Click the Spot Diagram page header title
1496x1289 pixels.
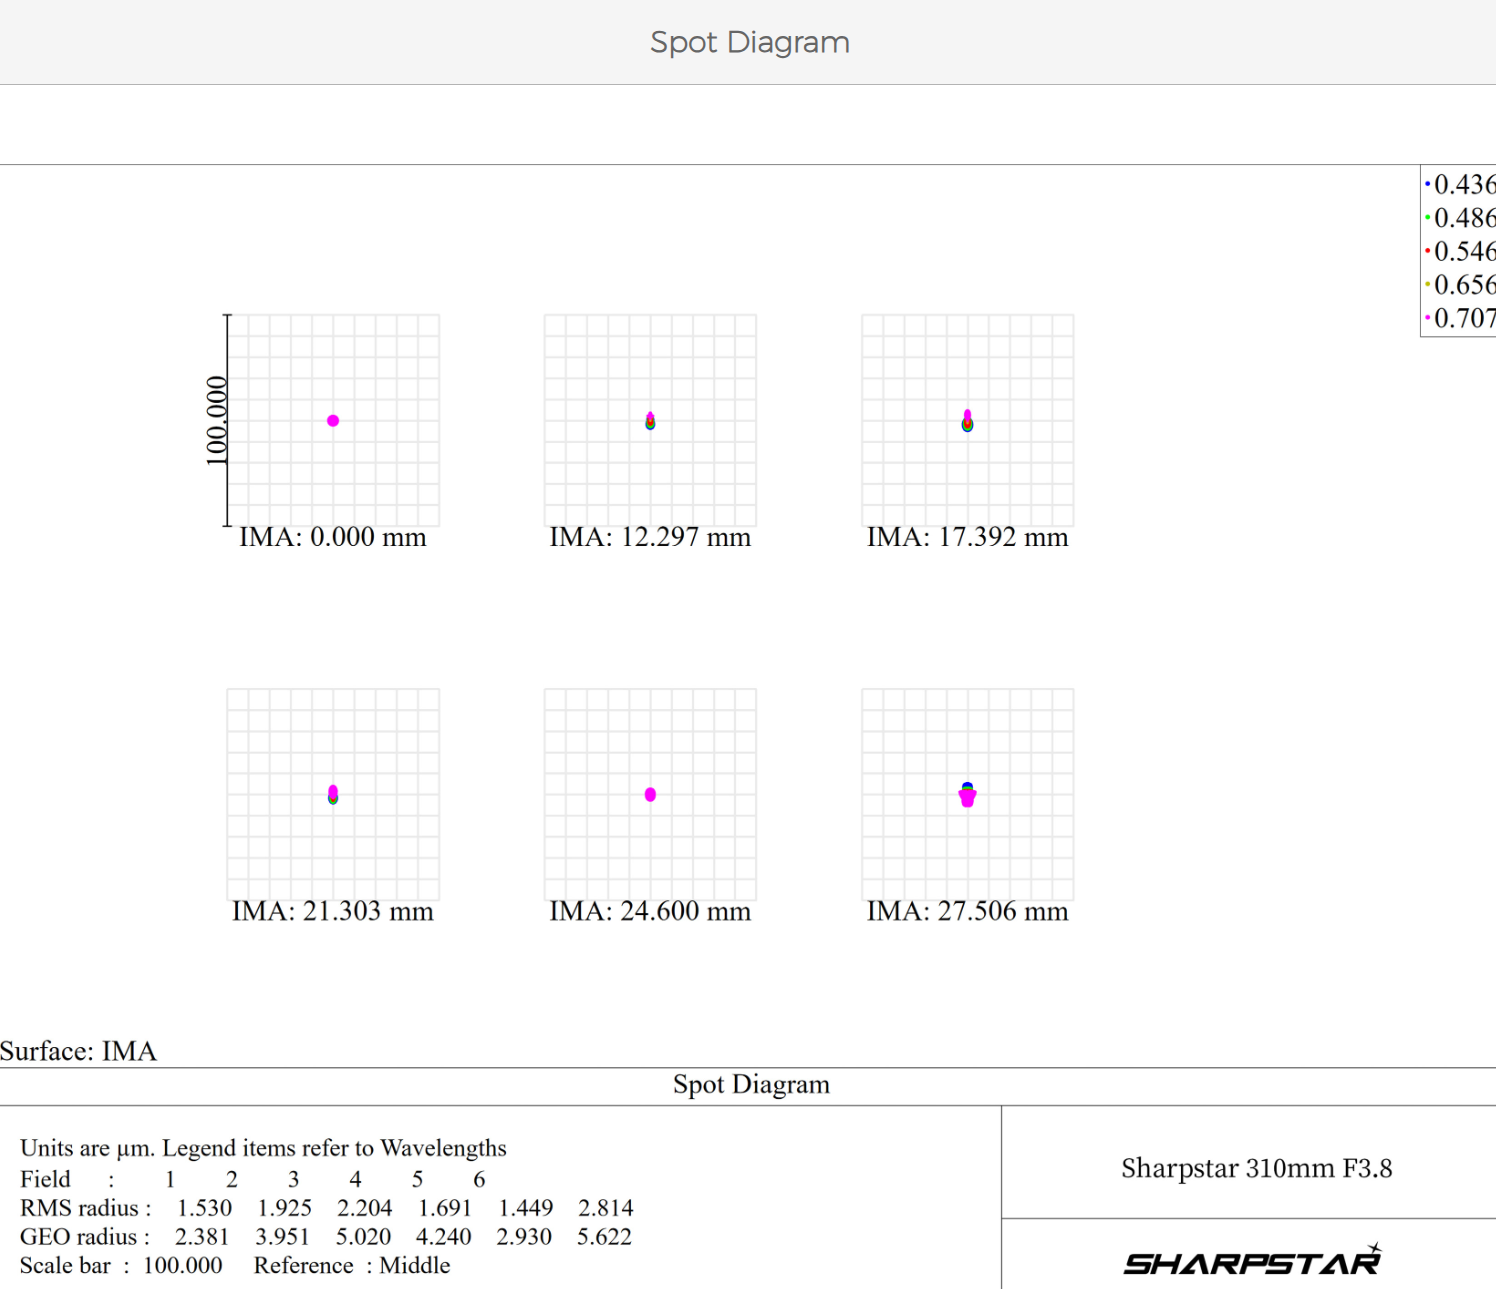749,42
